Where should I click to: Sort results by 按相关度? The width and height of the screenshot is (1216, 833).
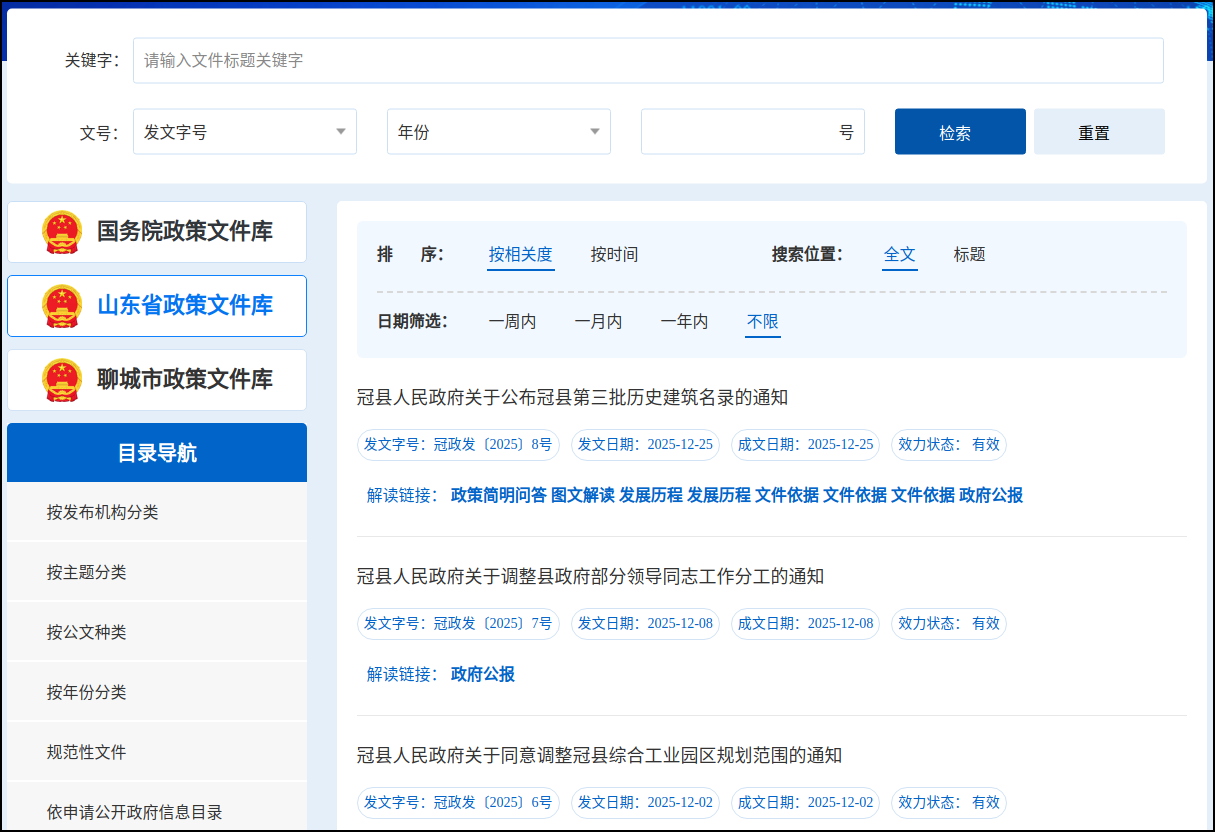[521, 255]
